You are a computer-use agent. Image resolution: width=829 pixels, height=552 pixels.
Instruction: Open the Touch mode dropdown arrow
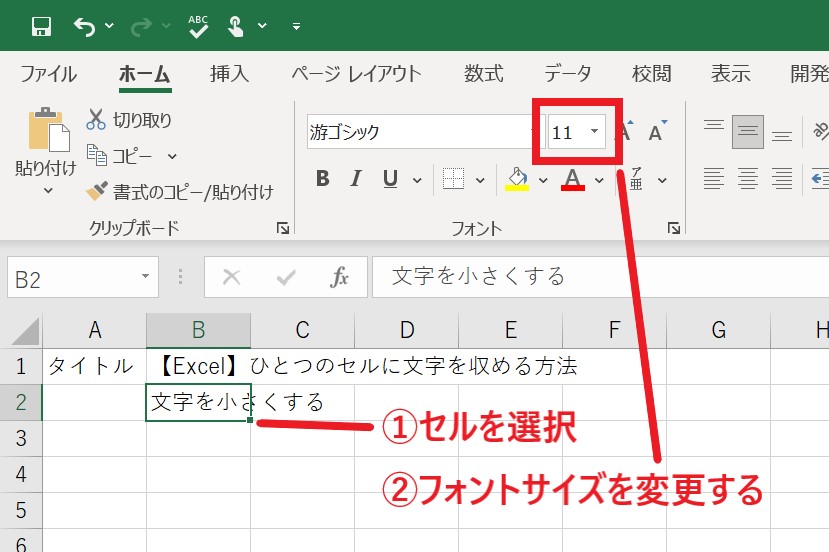click(x=262, y=25)
